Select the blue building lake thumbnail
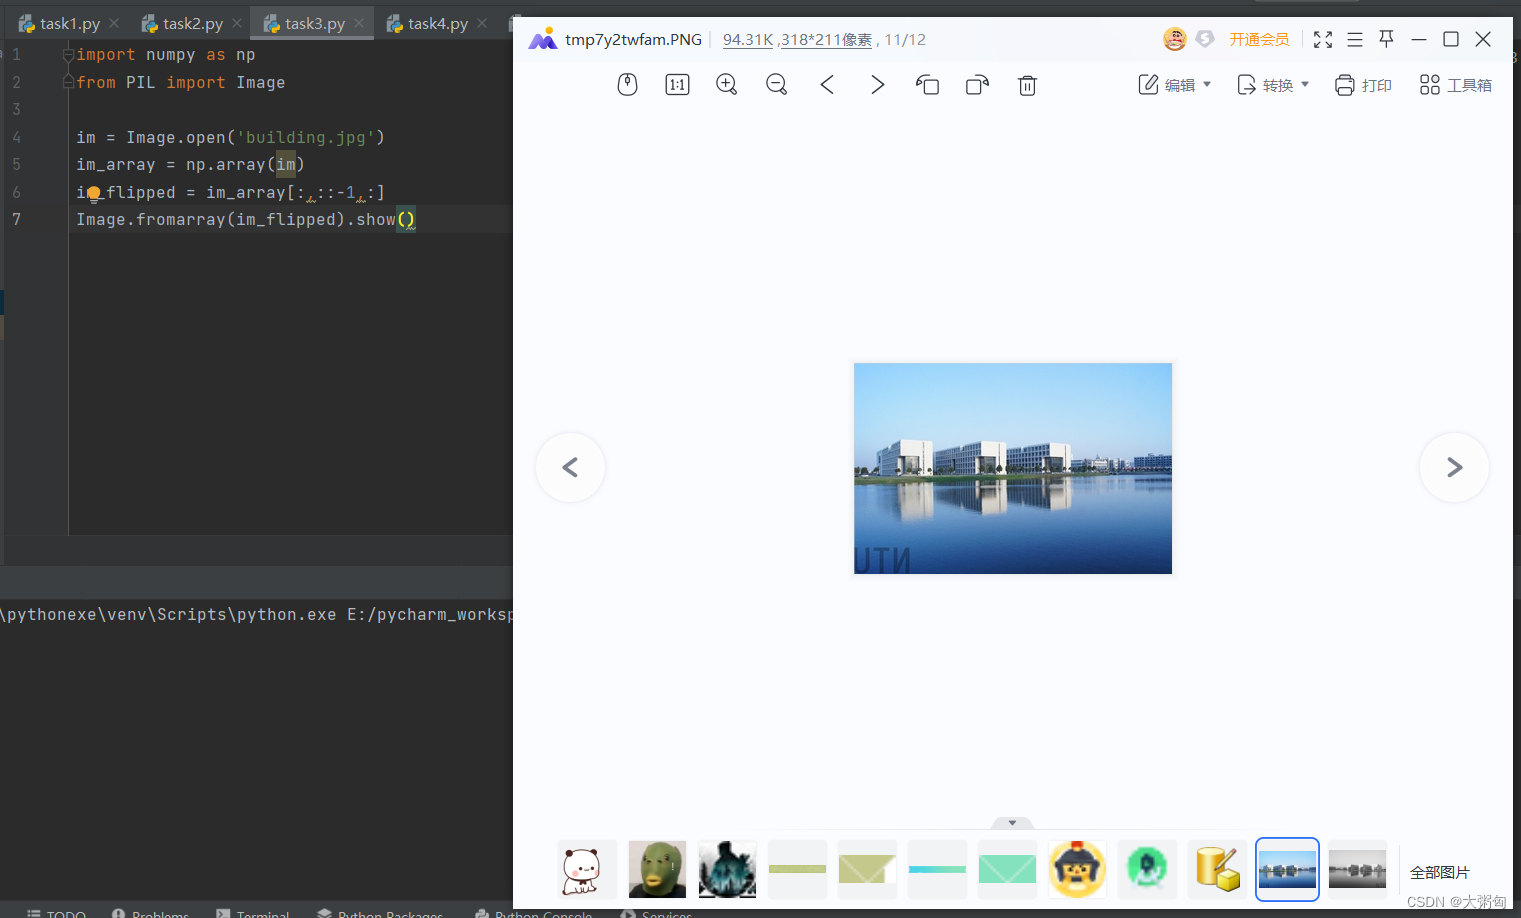1521x918 pixels. [1287, 869]
